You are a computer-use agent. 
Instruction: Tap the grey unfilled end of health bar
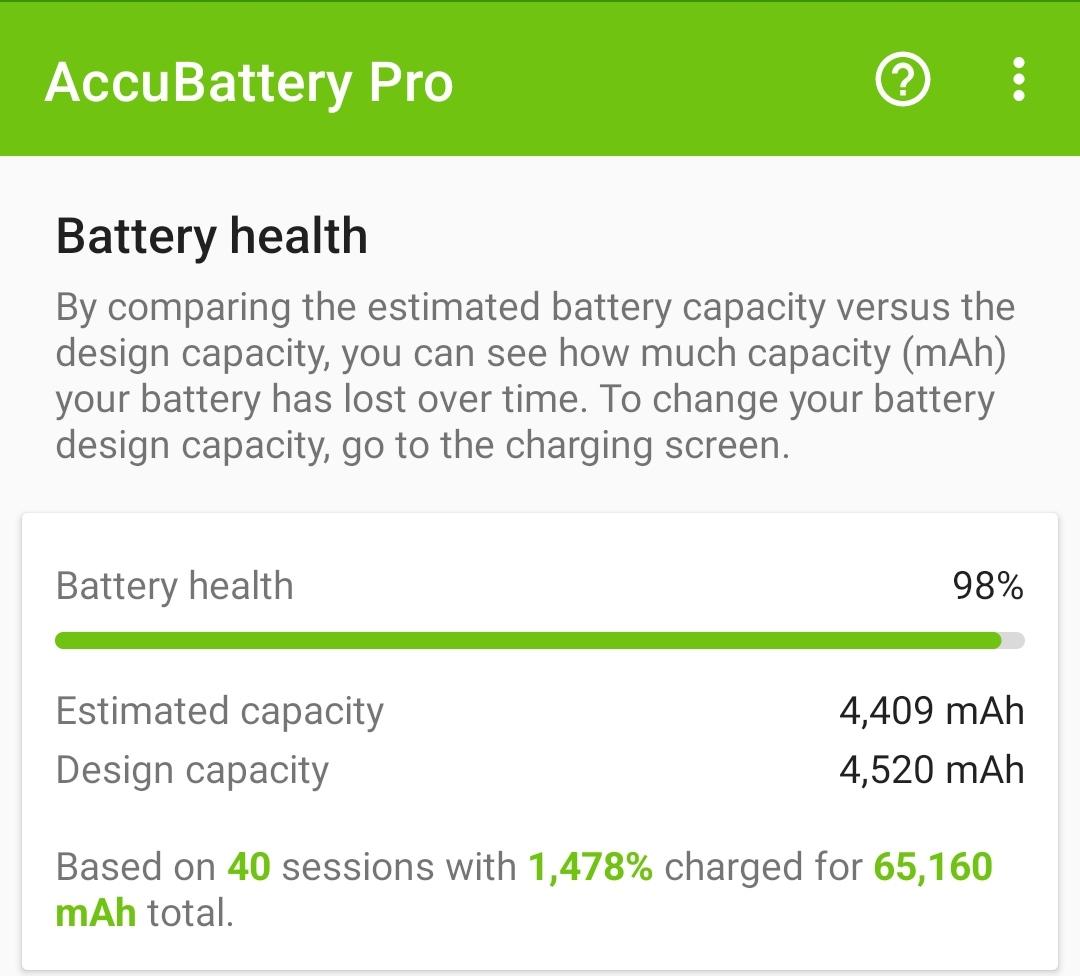pyautogui.click(x=1013, y=641)
